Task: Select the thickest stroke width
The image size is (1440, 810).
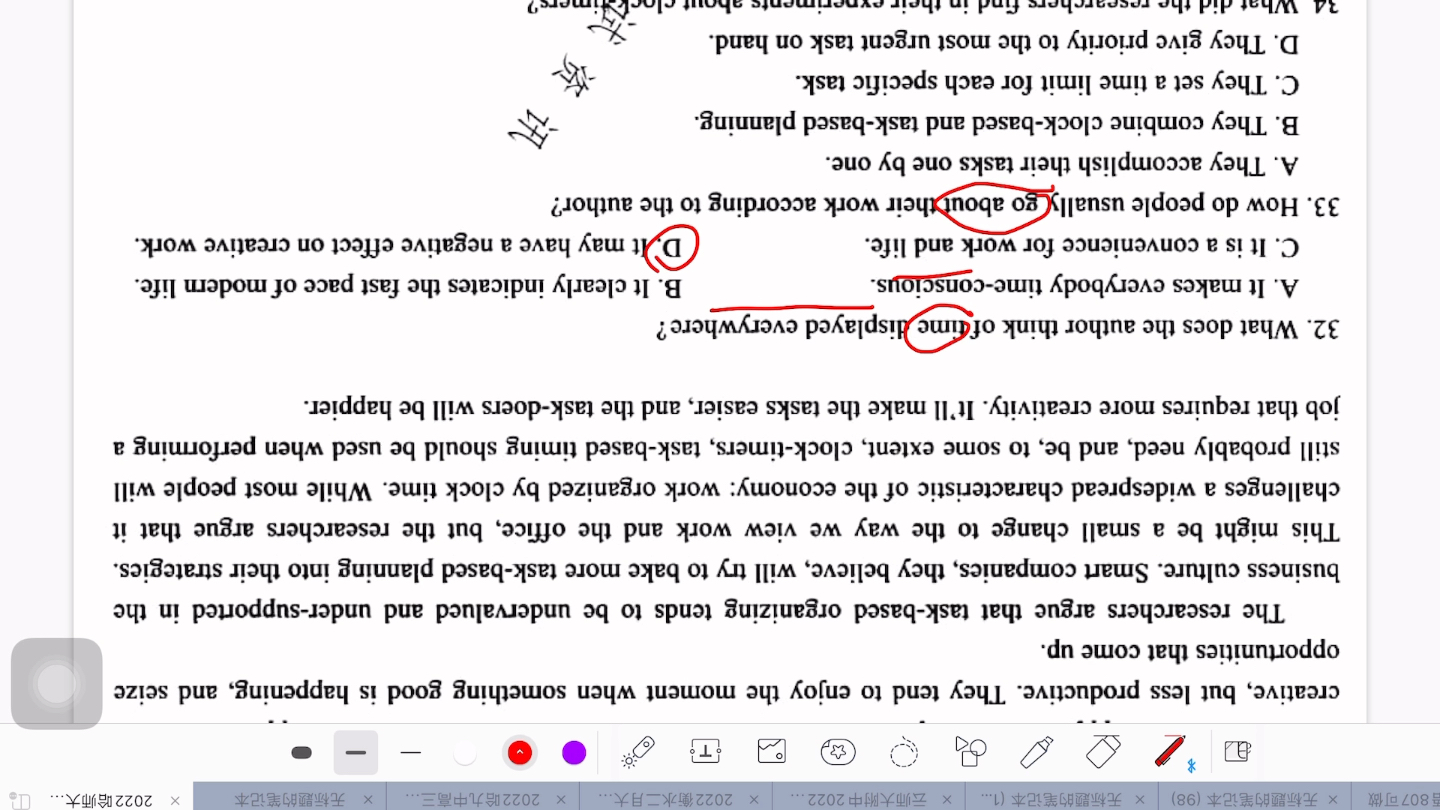Action: (x=301, y=753)
